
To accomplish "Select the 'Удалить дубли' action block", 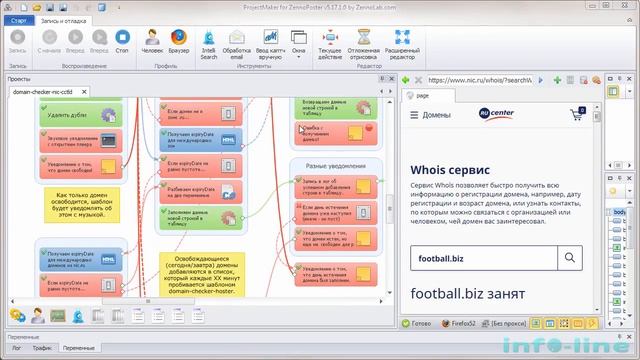I will click(x=81, y=115).
